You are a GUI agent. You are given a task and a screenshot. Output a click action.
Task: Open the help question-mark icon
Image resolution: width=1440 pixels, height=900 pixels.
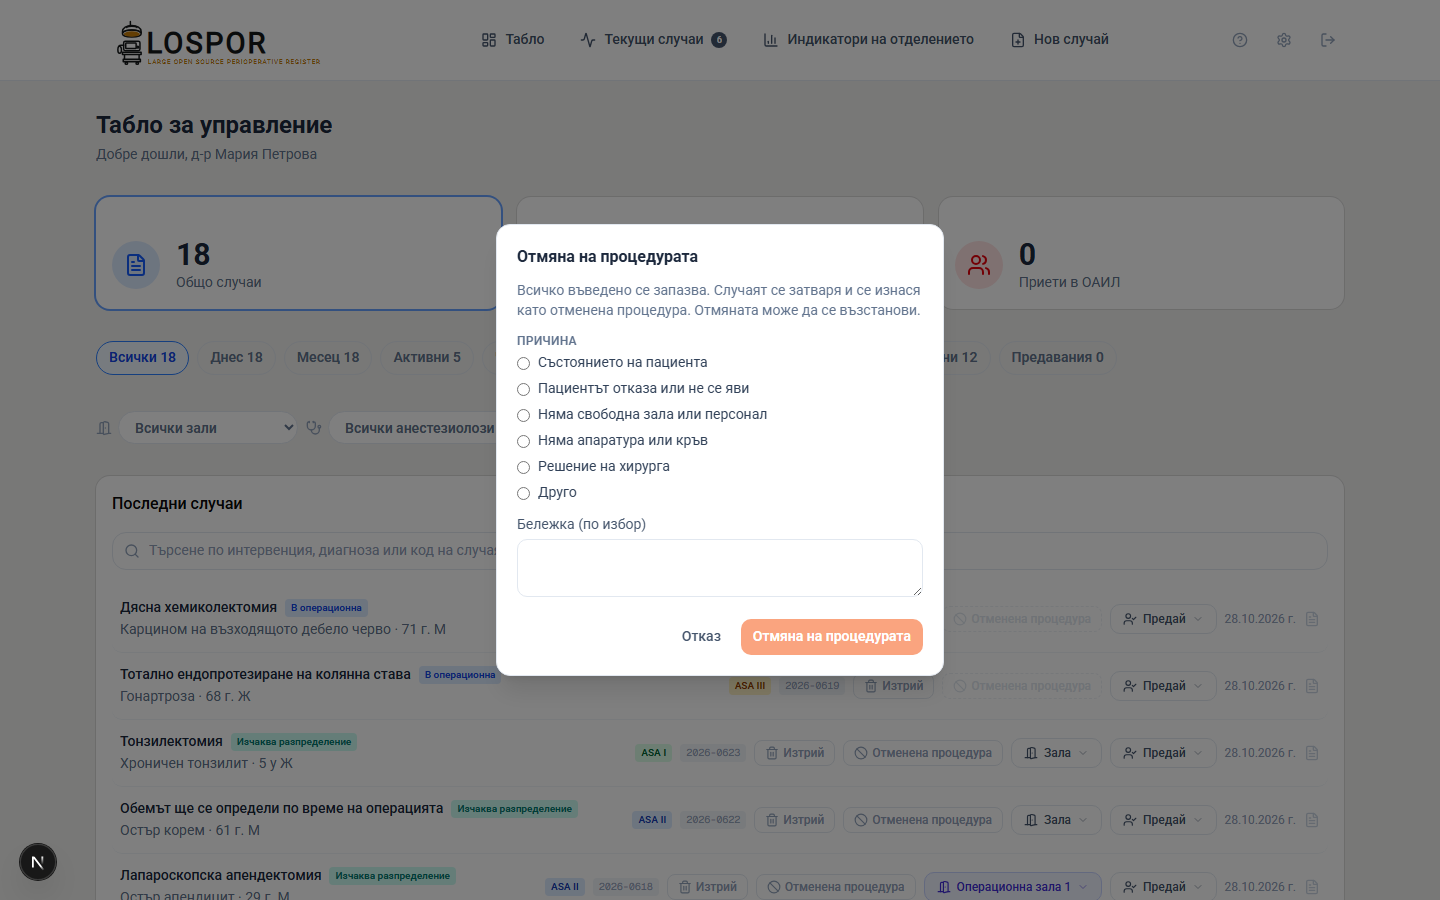pyautogui.click(x=1240, y=40)
